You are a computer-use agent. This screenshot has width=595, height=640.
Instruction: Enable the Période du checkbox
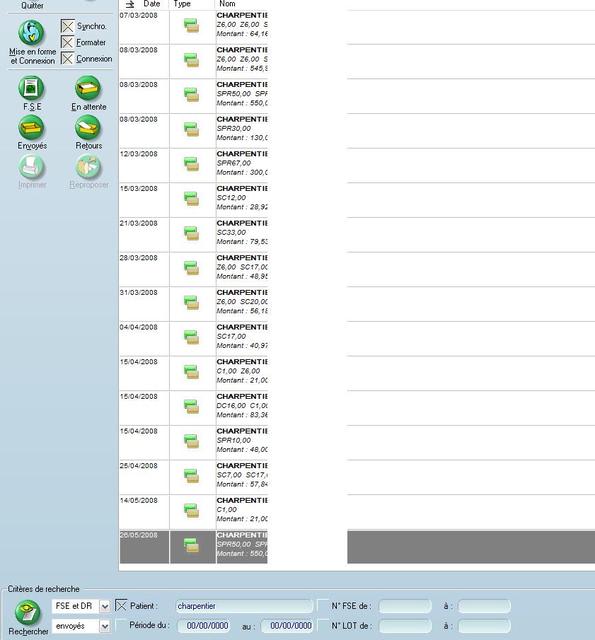click(x=121, y=625)
